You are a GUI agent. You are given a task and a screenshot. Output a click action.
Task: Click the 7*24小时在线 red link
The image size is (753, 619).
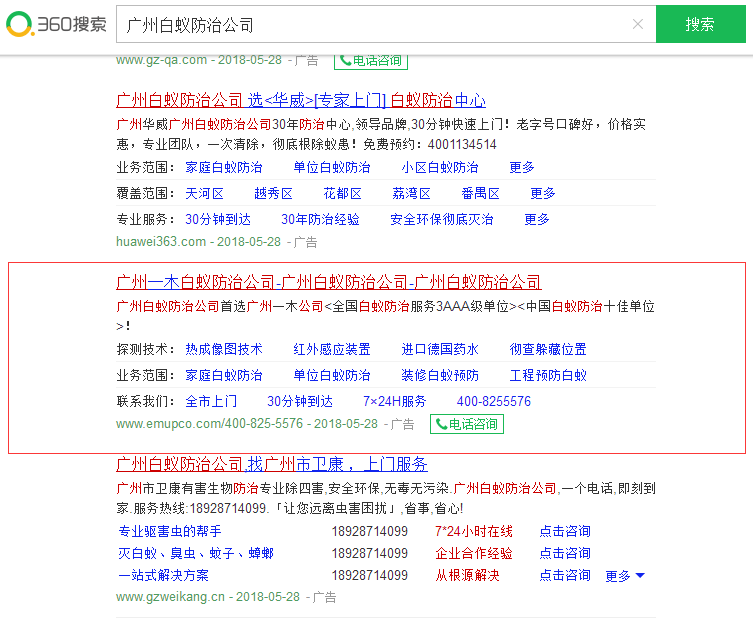tap(473, 531)
